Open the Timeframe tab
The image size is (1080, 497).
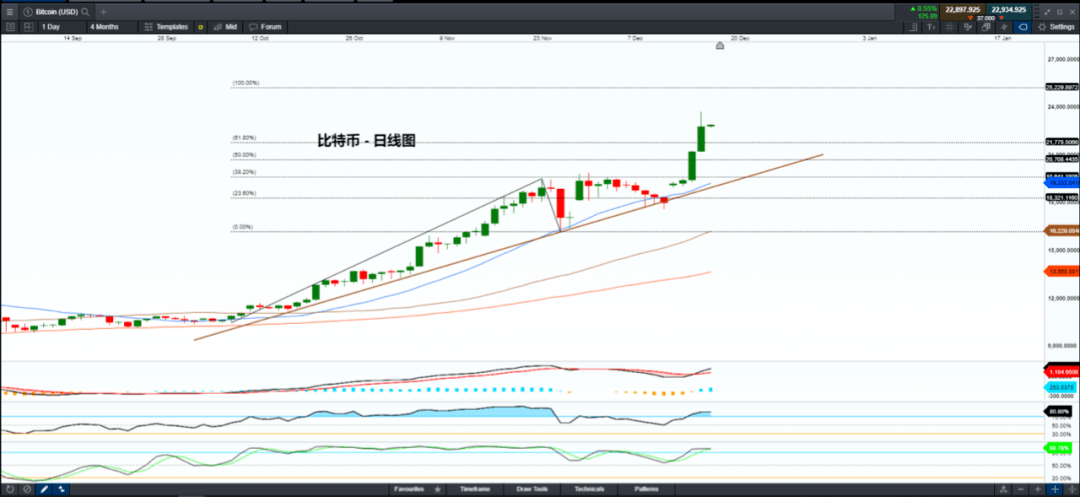475,489
